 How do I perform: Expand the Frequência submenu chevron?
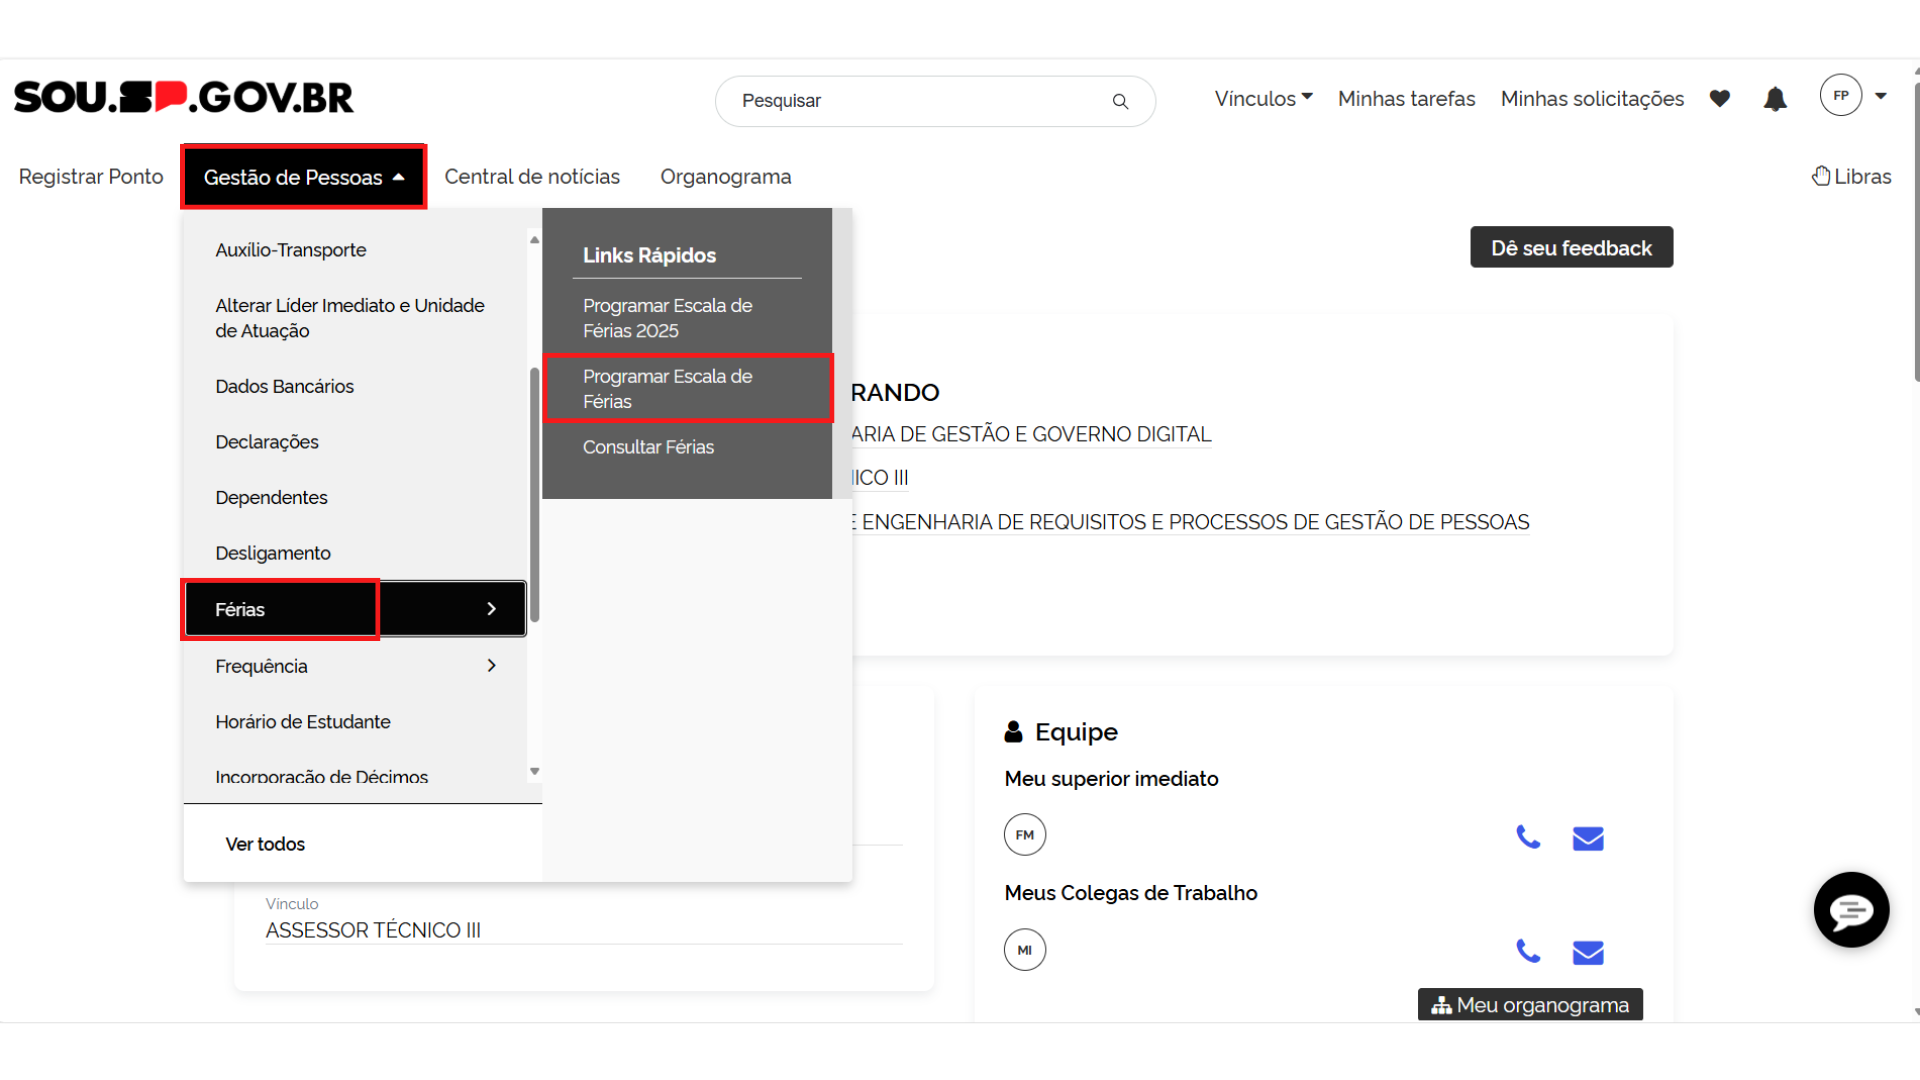[x=491, y=666]
